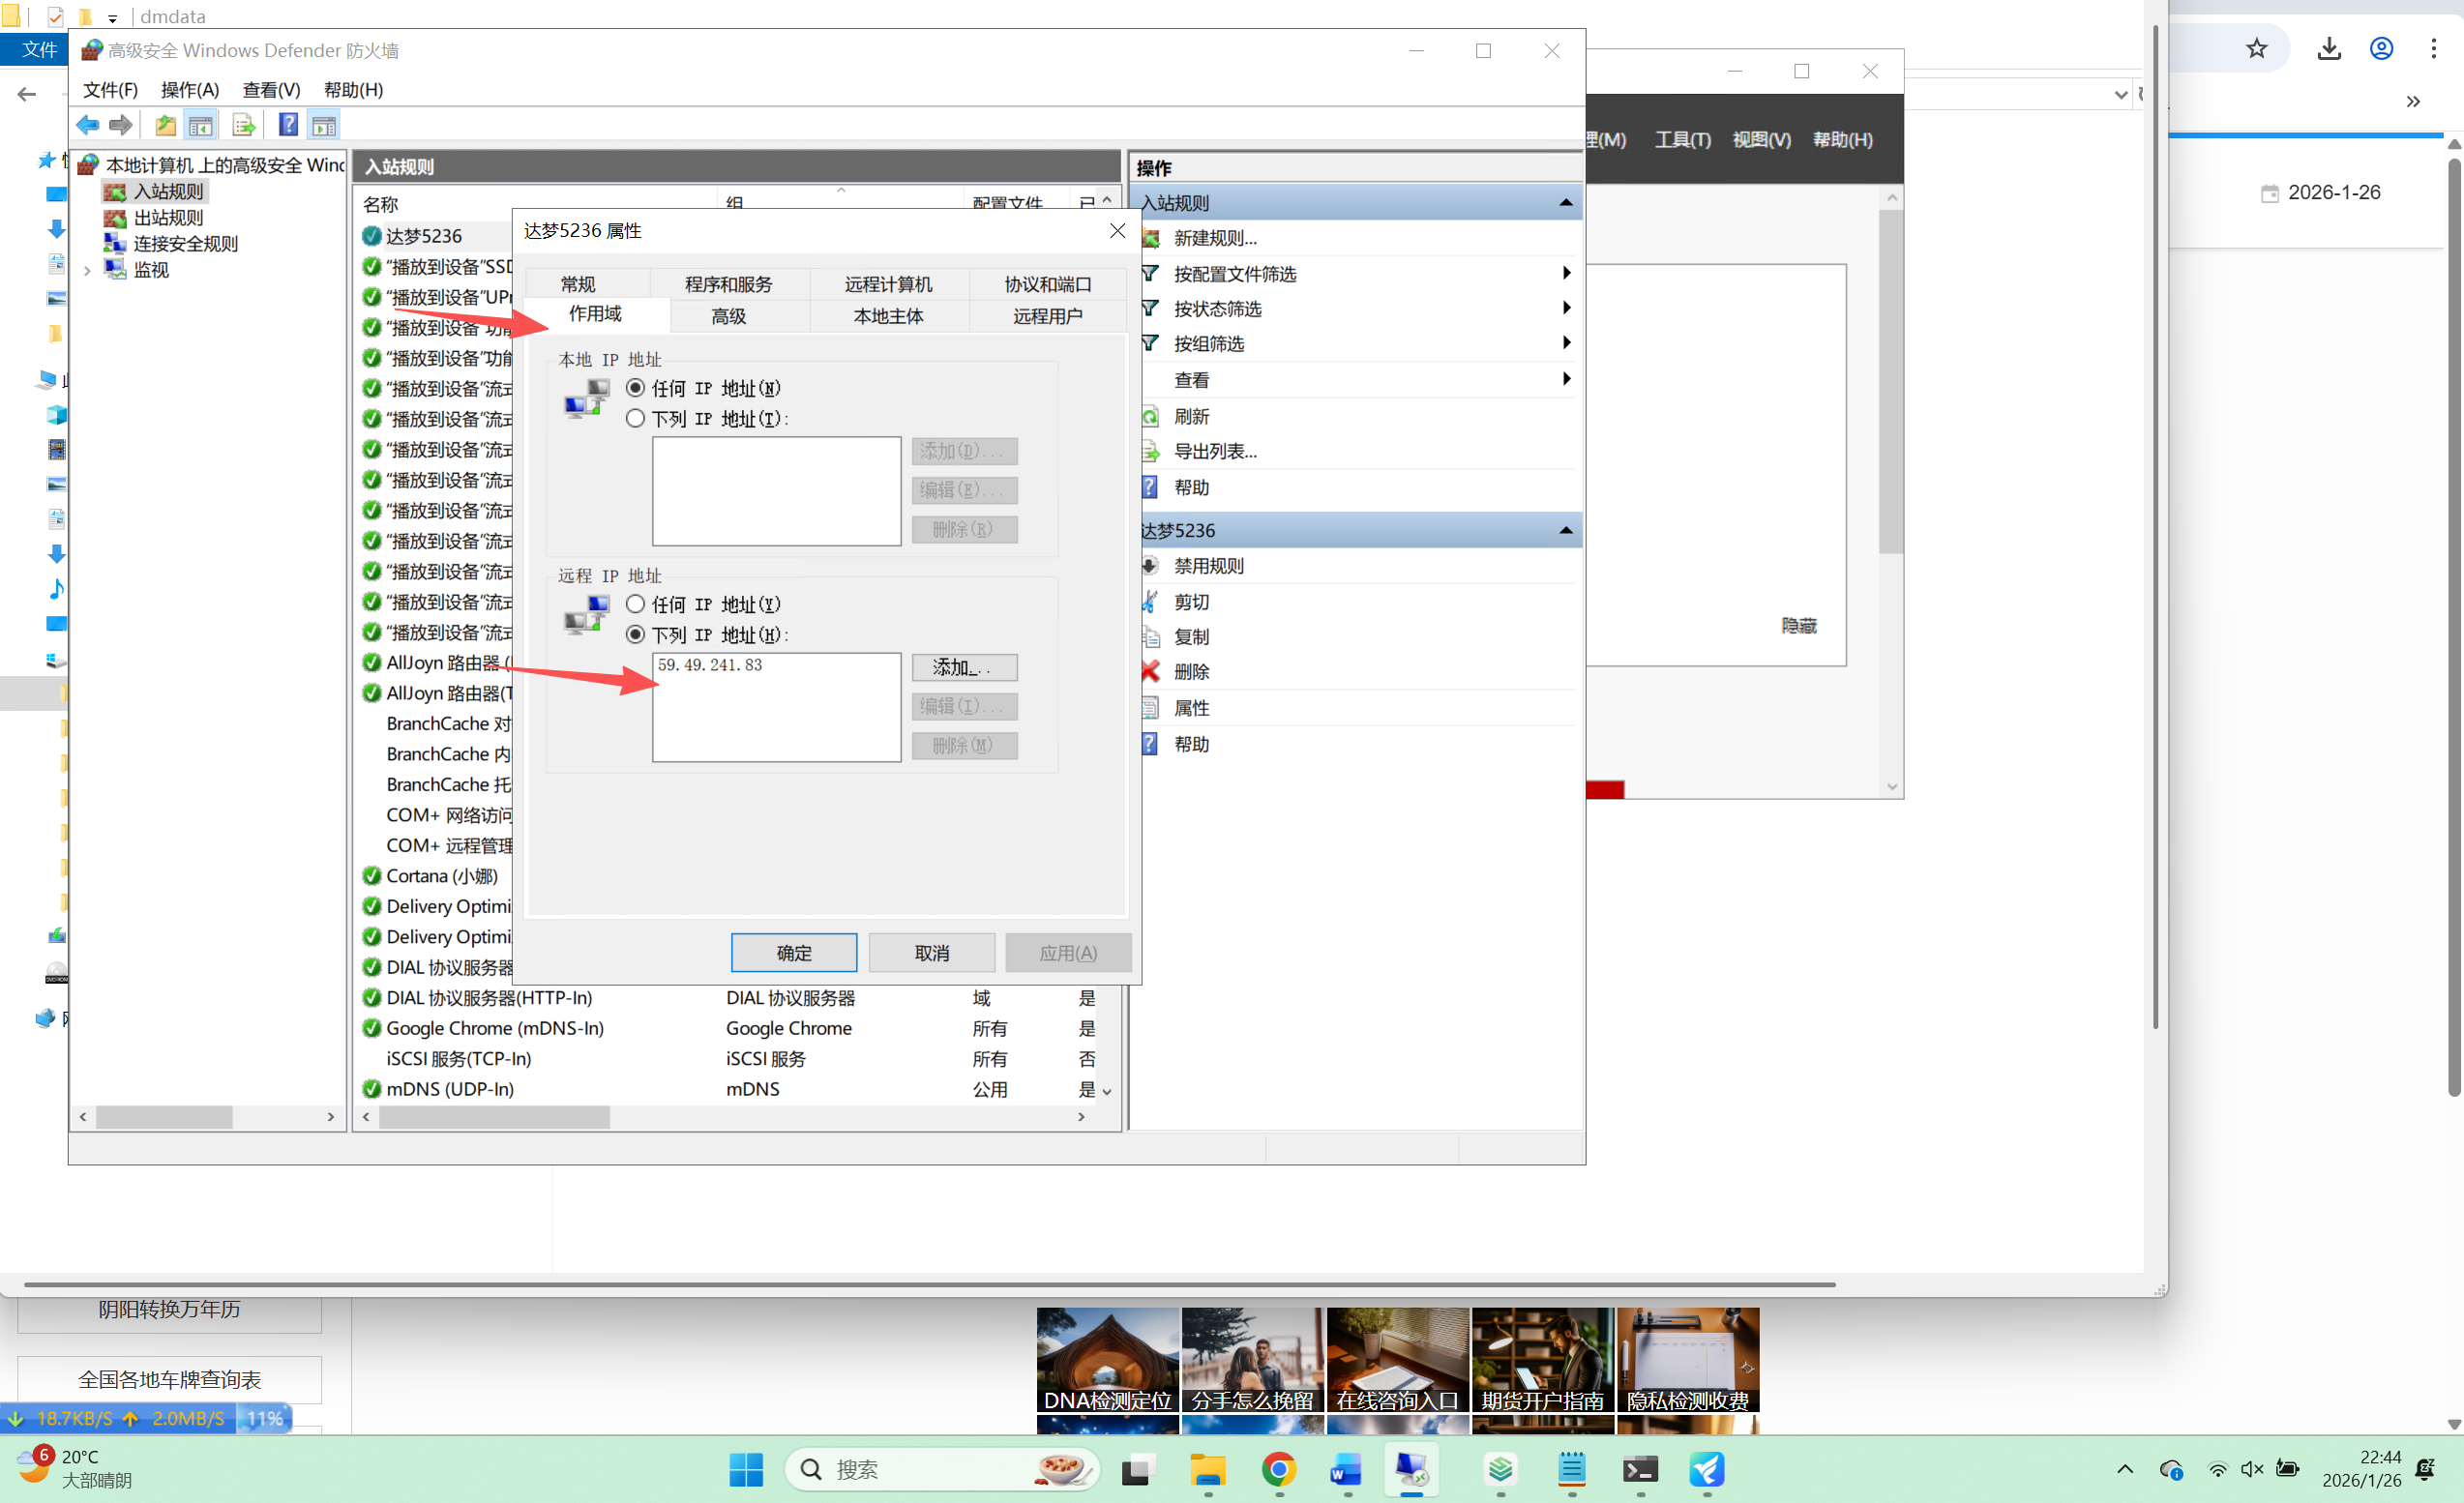This screenshot has height=1503, width=2464.
Task: Click the up-one-level folder toolbar icon
Action: pyautogui.click(x=165, y=125)
